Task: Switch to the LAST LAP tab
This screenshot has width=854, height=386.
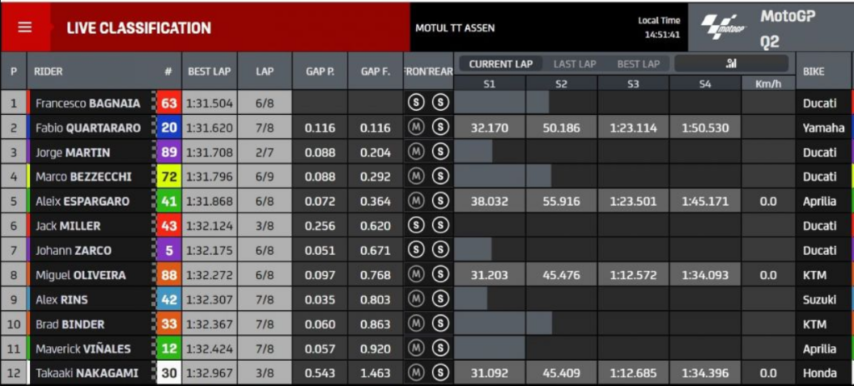Action: (x=575, y=64)
